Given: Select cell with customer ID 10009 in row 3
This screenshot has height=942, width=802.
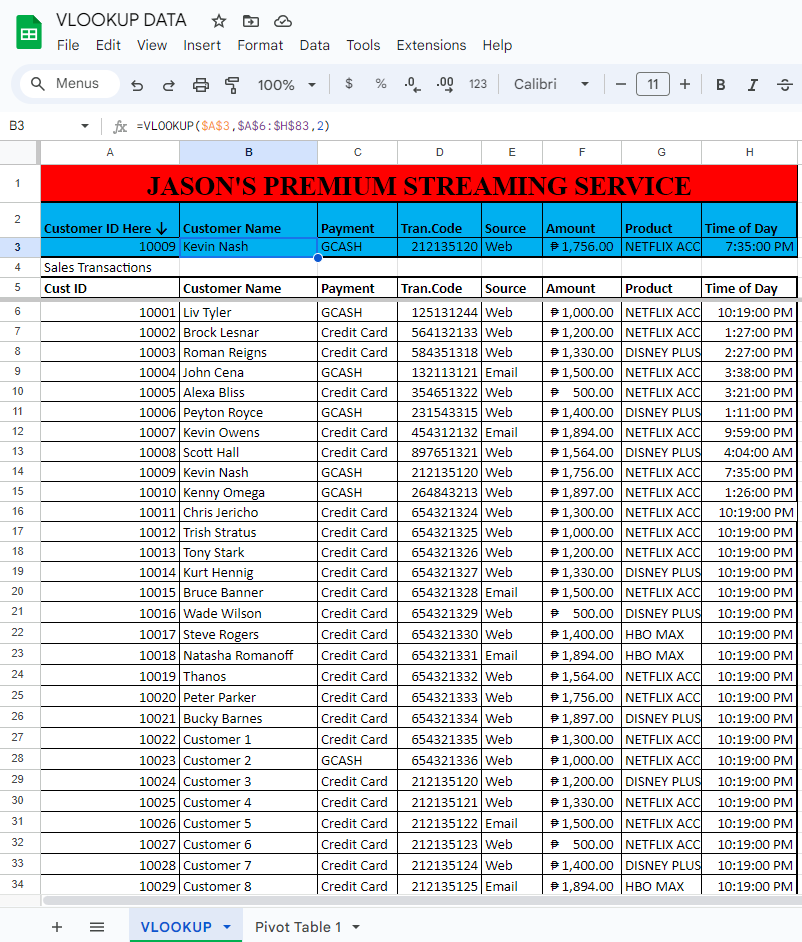Looking at the screenshot, I should [x=110, y=247].
